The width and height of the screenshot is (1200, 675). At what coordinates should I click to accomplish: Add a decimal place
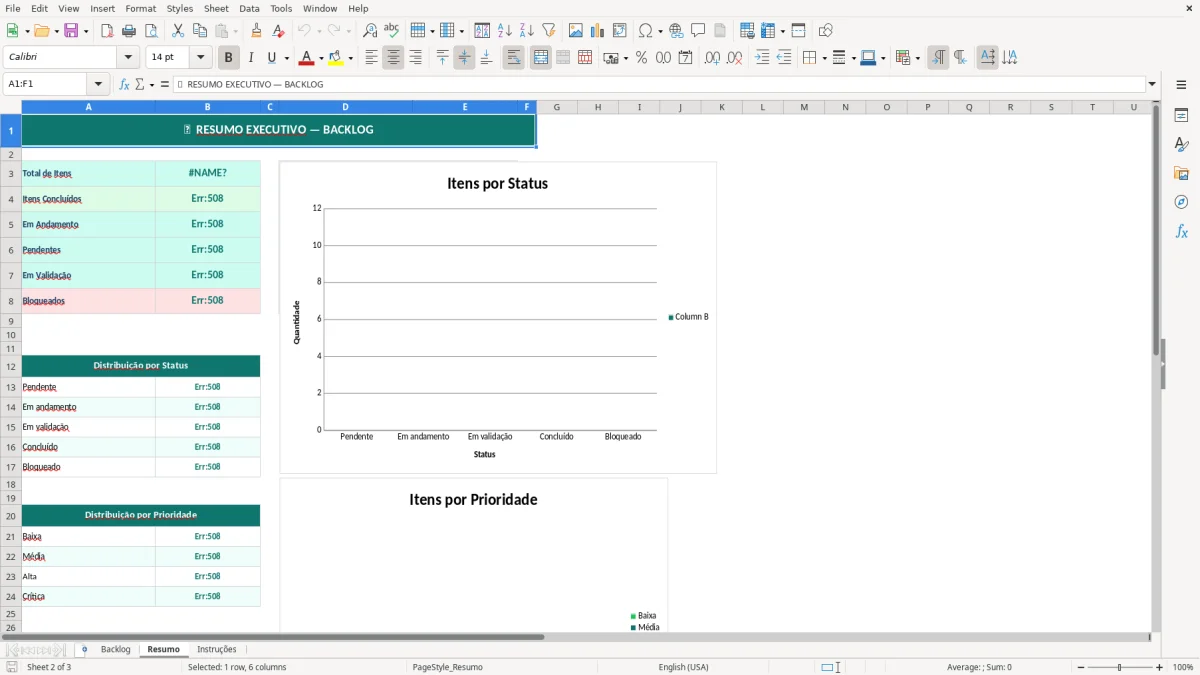click(x=713, y=58)
